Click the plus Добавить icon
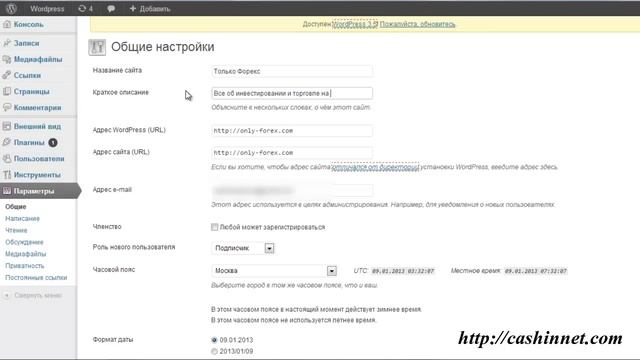640x360 pixels. [x=132, y=8]
